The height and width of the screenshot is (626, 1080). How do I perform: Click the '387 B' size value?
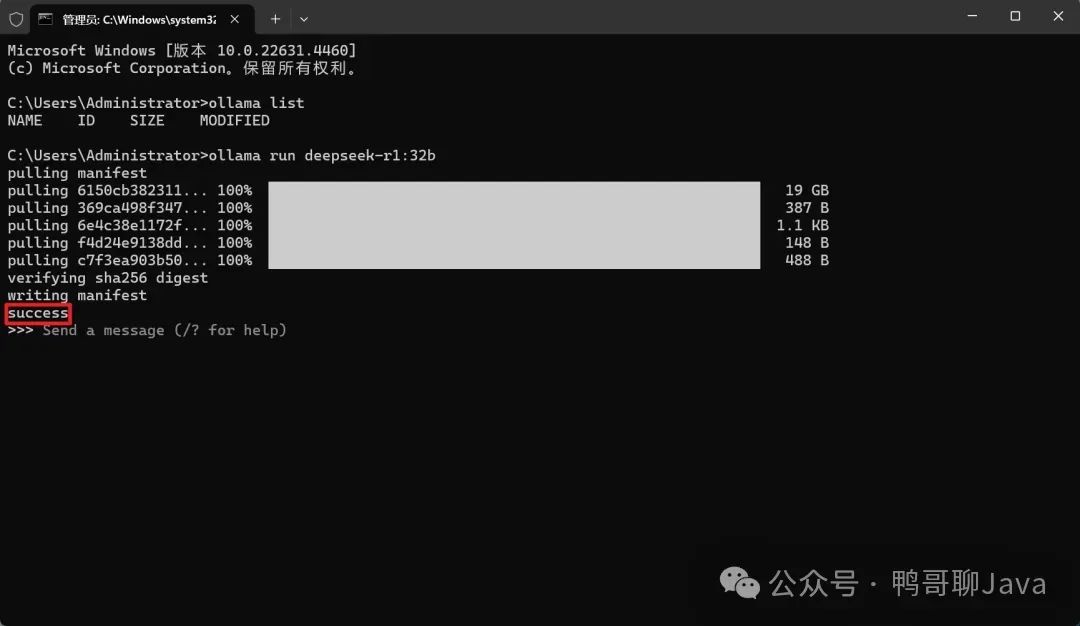click(807, 208)
